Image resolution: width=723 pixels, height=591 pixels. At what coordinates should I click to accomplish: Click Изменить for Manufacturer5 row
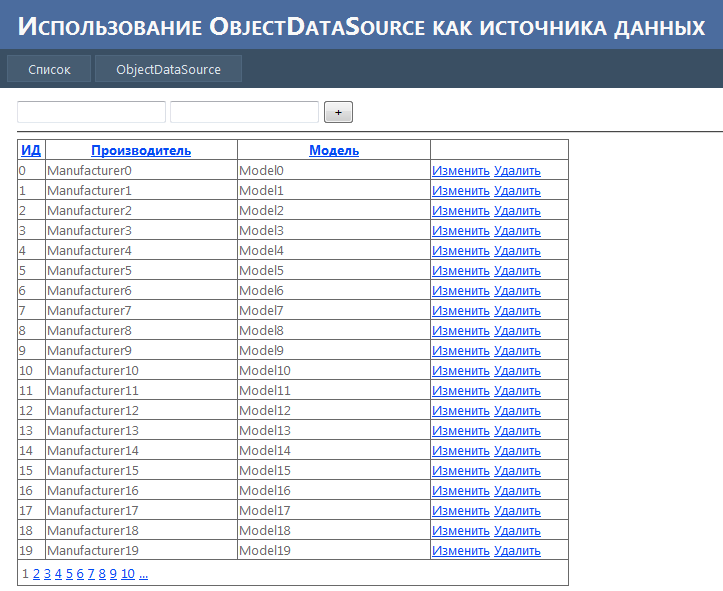[461, 271]
